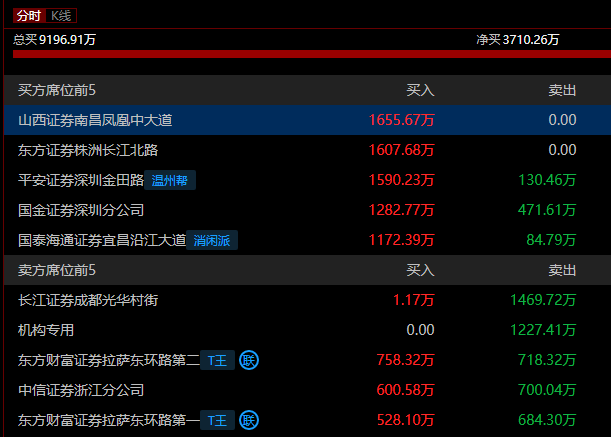The height and width of the screenshot is (437, 611).
Task: Click the 卖方席位前5 header
Action: tap(57, 270)
